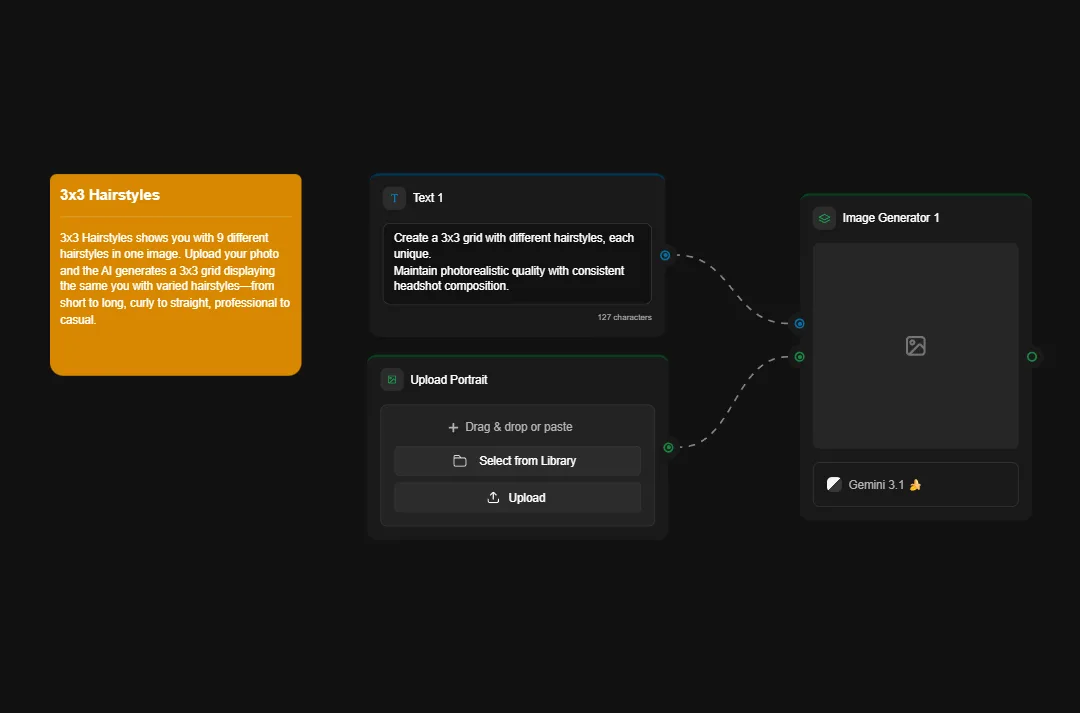Click the Drag & drop or paste area
Screen dimensions: 1080x713
point(517,426)
